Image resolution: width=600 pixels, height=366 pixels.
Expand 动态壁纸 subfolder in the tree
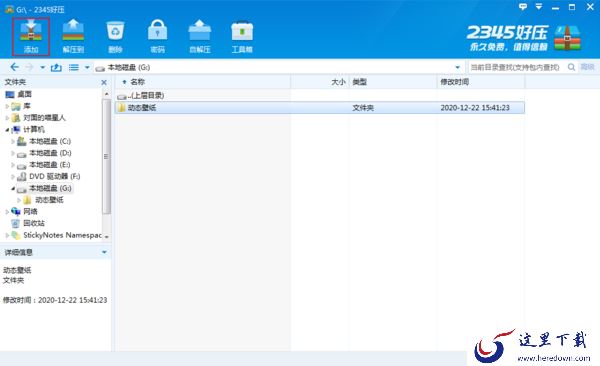19,200
